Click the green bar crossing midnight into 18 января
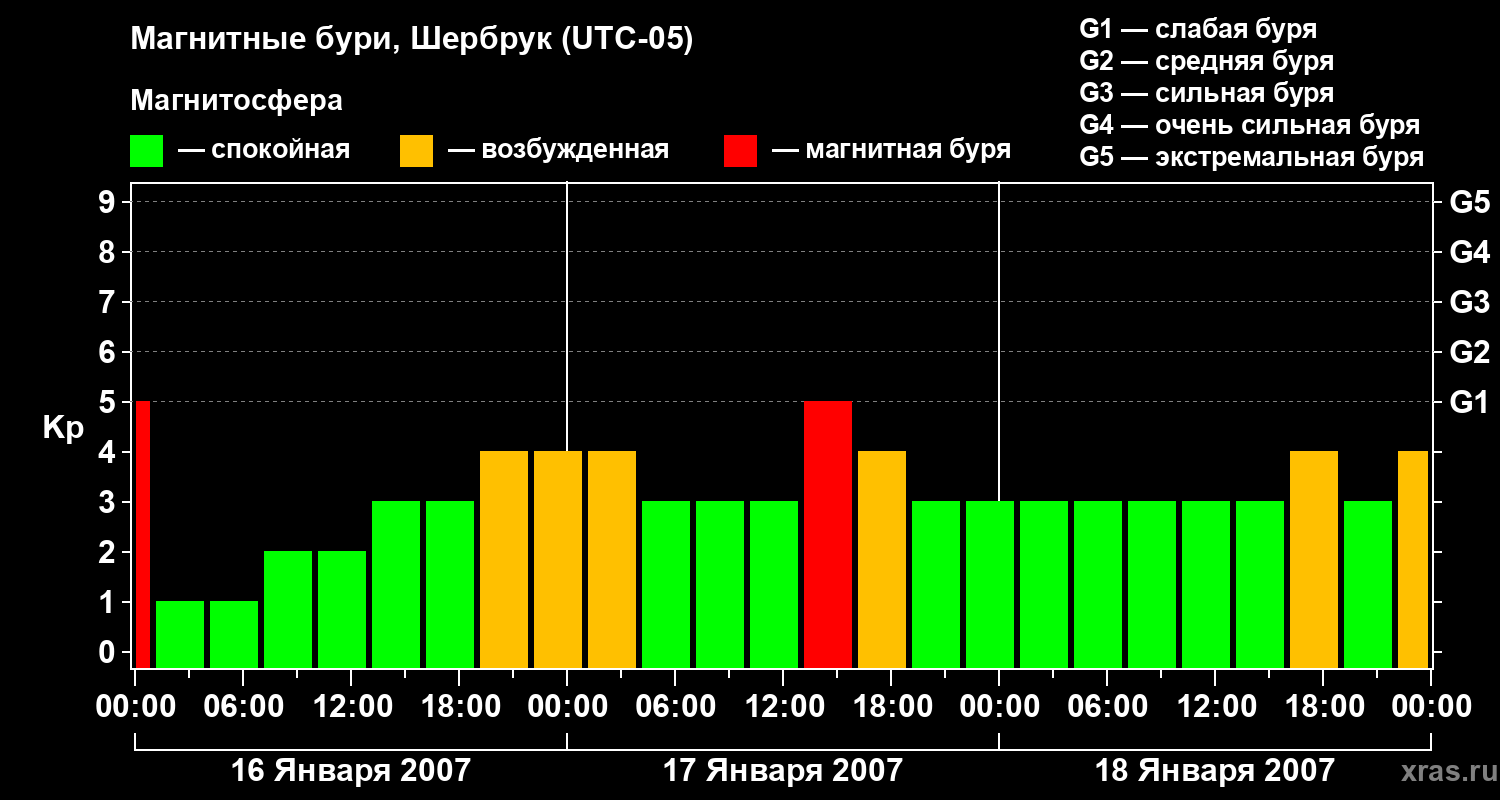This screenshot has width=1500, height=800. click(990, 584)
